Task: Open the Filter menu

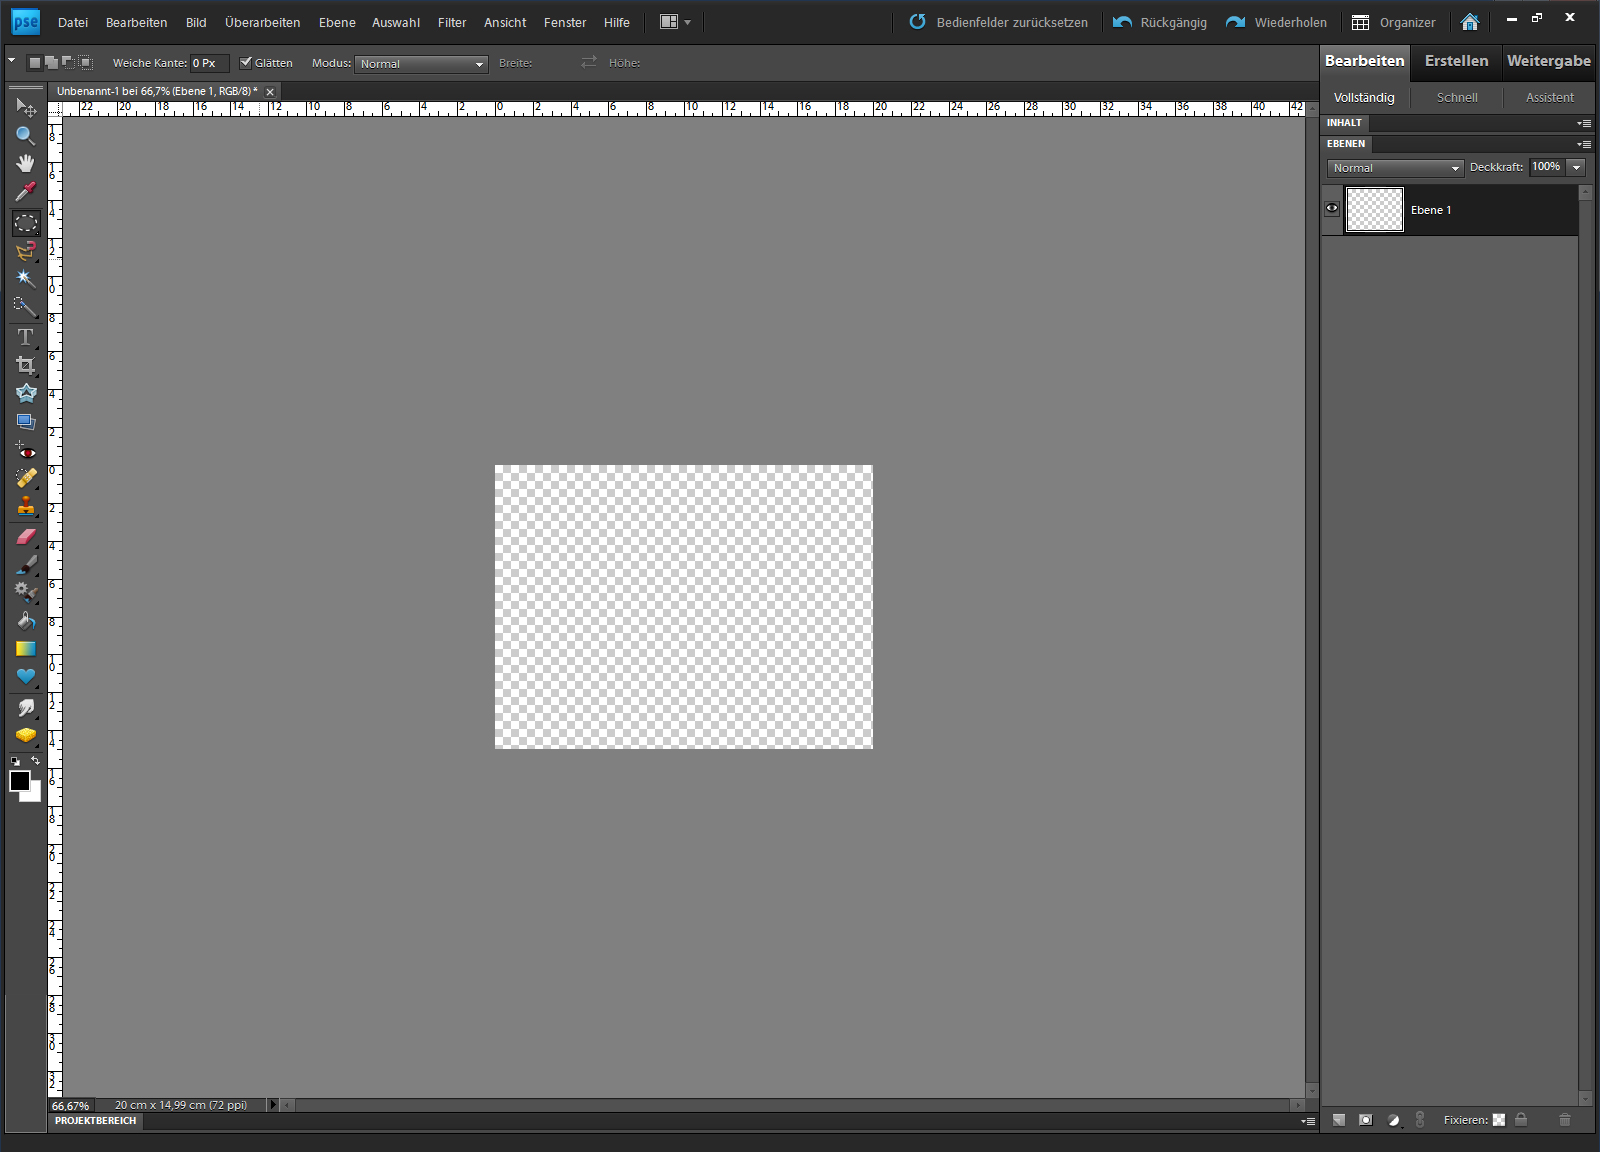Action: pyautogui.click(x=452, y=22)
